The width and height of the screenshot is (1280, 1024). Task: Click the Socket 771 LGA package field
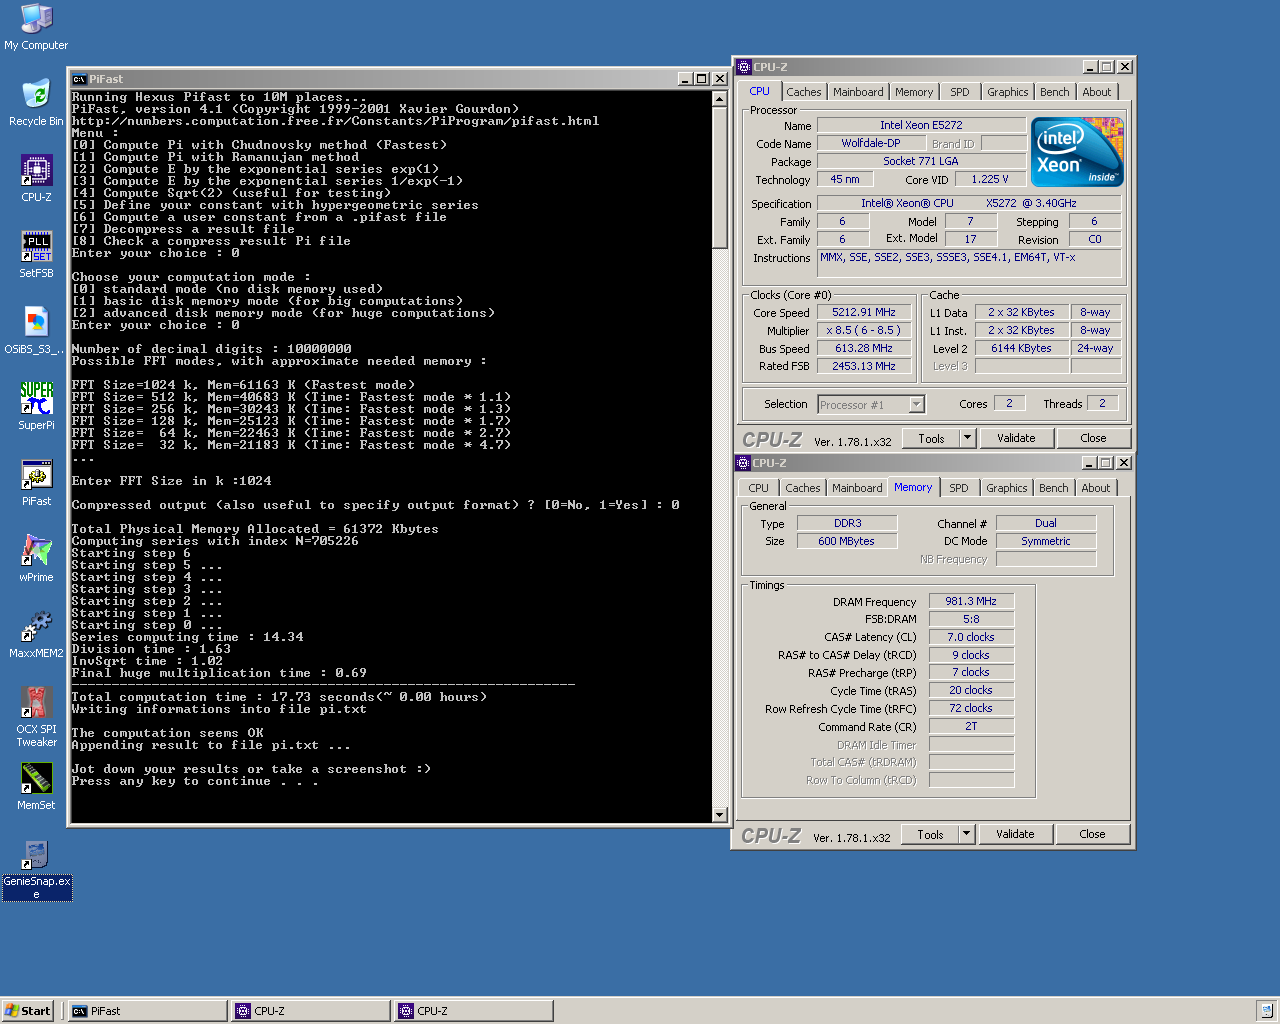point(921,161)
